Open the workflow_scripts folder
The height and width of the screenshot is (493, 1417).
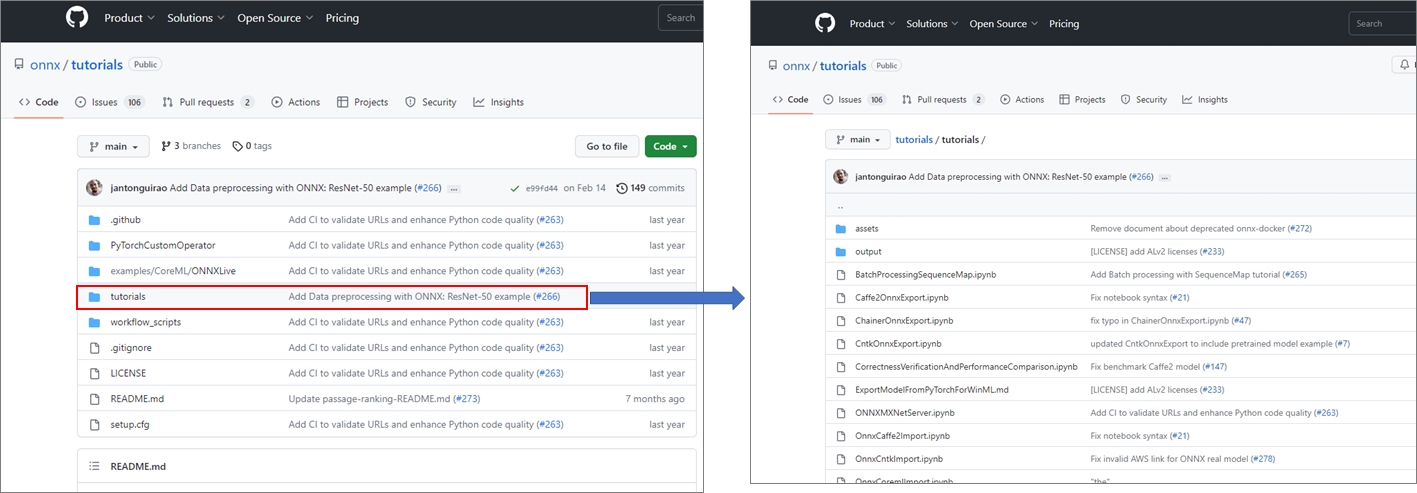click(145, 322)
